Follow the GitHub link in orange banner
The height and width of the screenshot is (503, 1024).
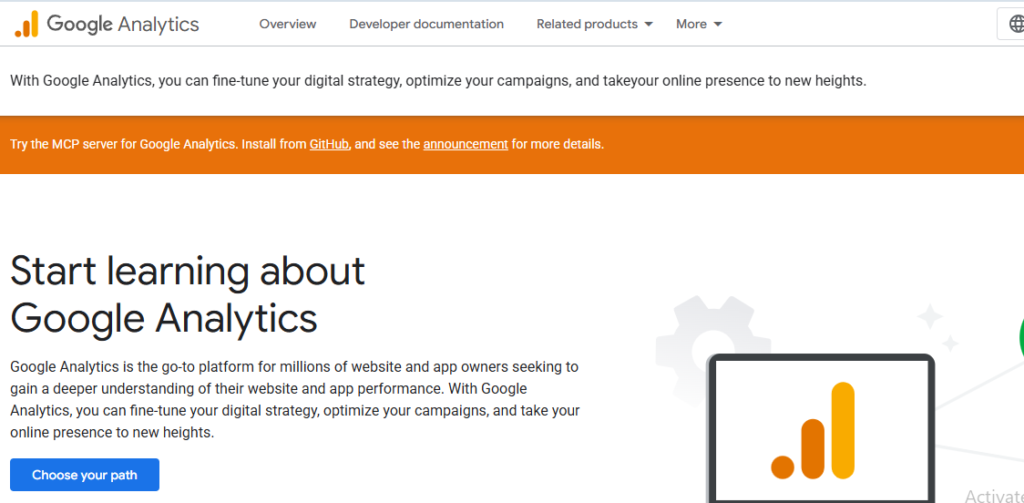[x=328, y=144]
